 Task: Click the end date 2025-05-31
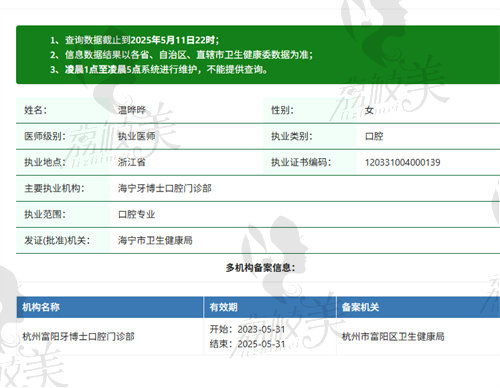(x=261, y=344)
